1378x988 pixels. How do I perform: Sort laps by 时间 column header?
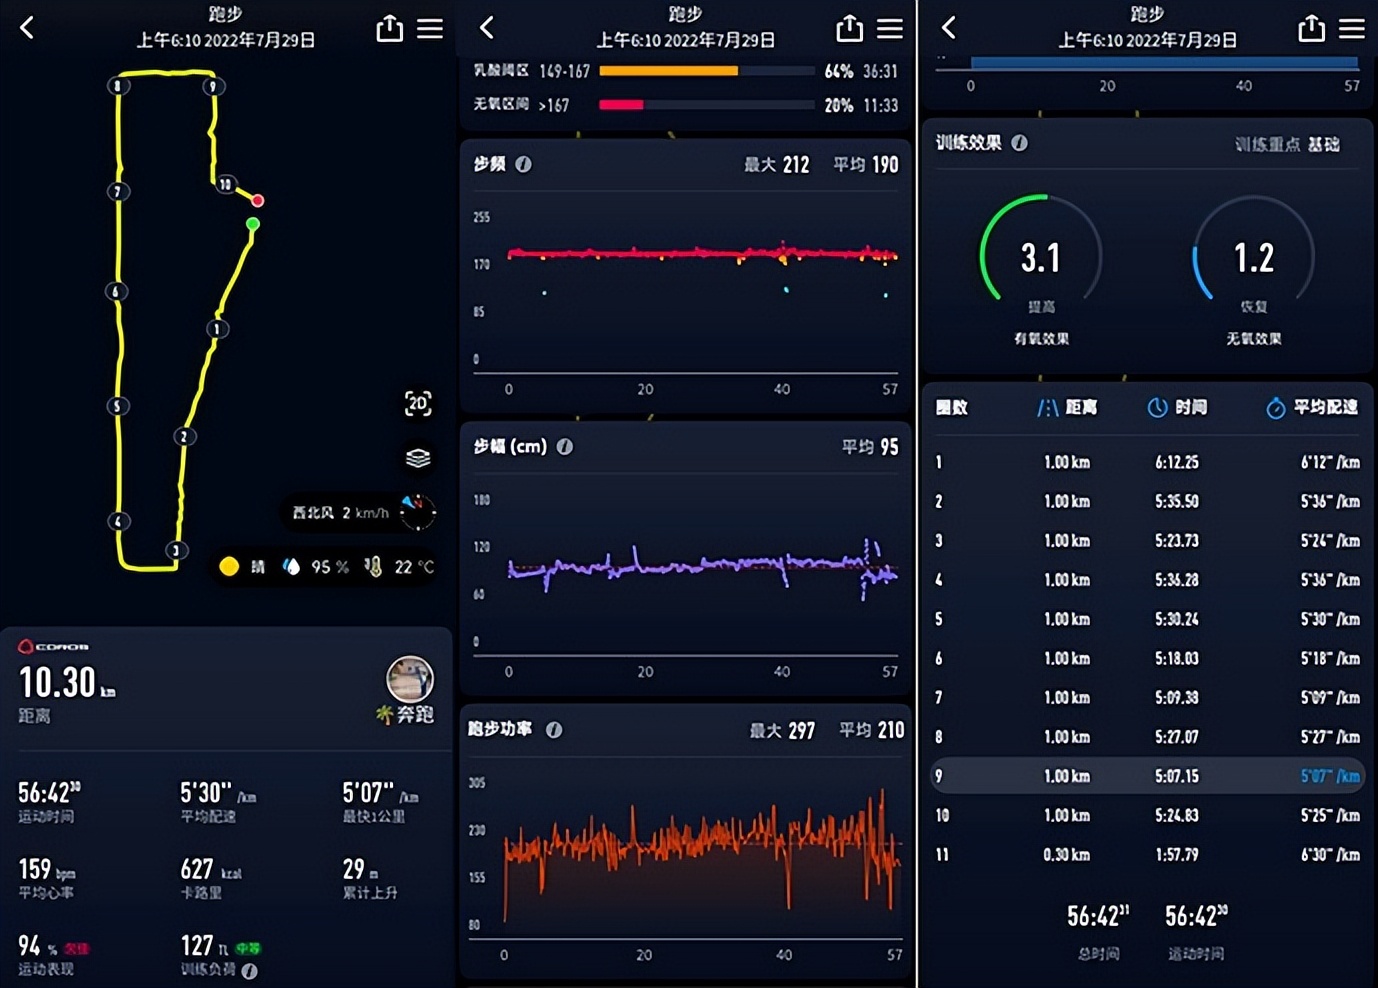coord(1177,407)
